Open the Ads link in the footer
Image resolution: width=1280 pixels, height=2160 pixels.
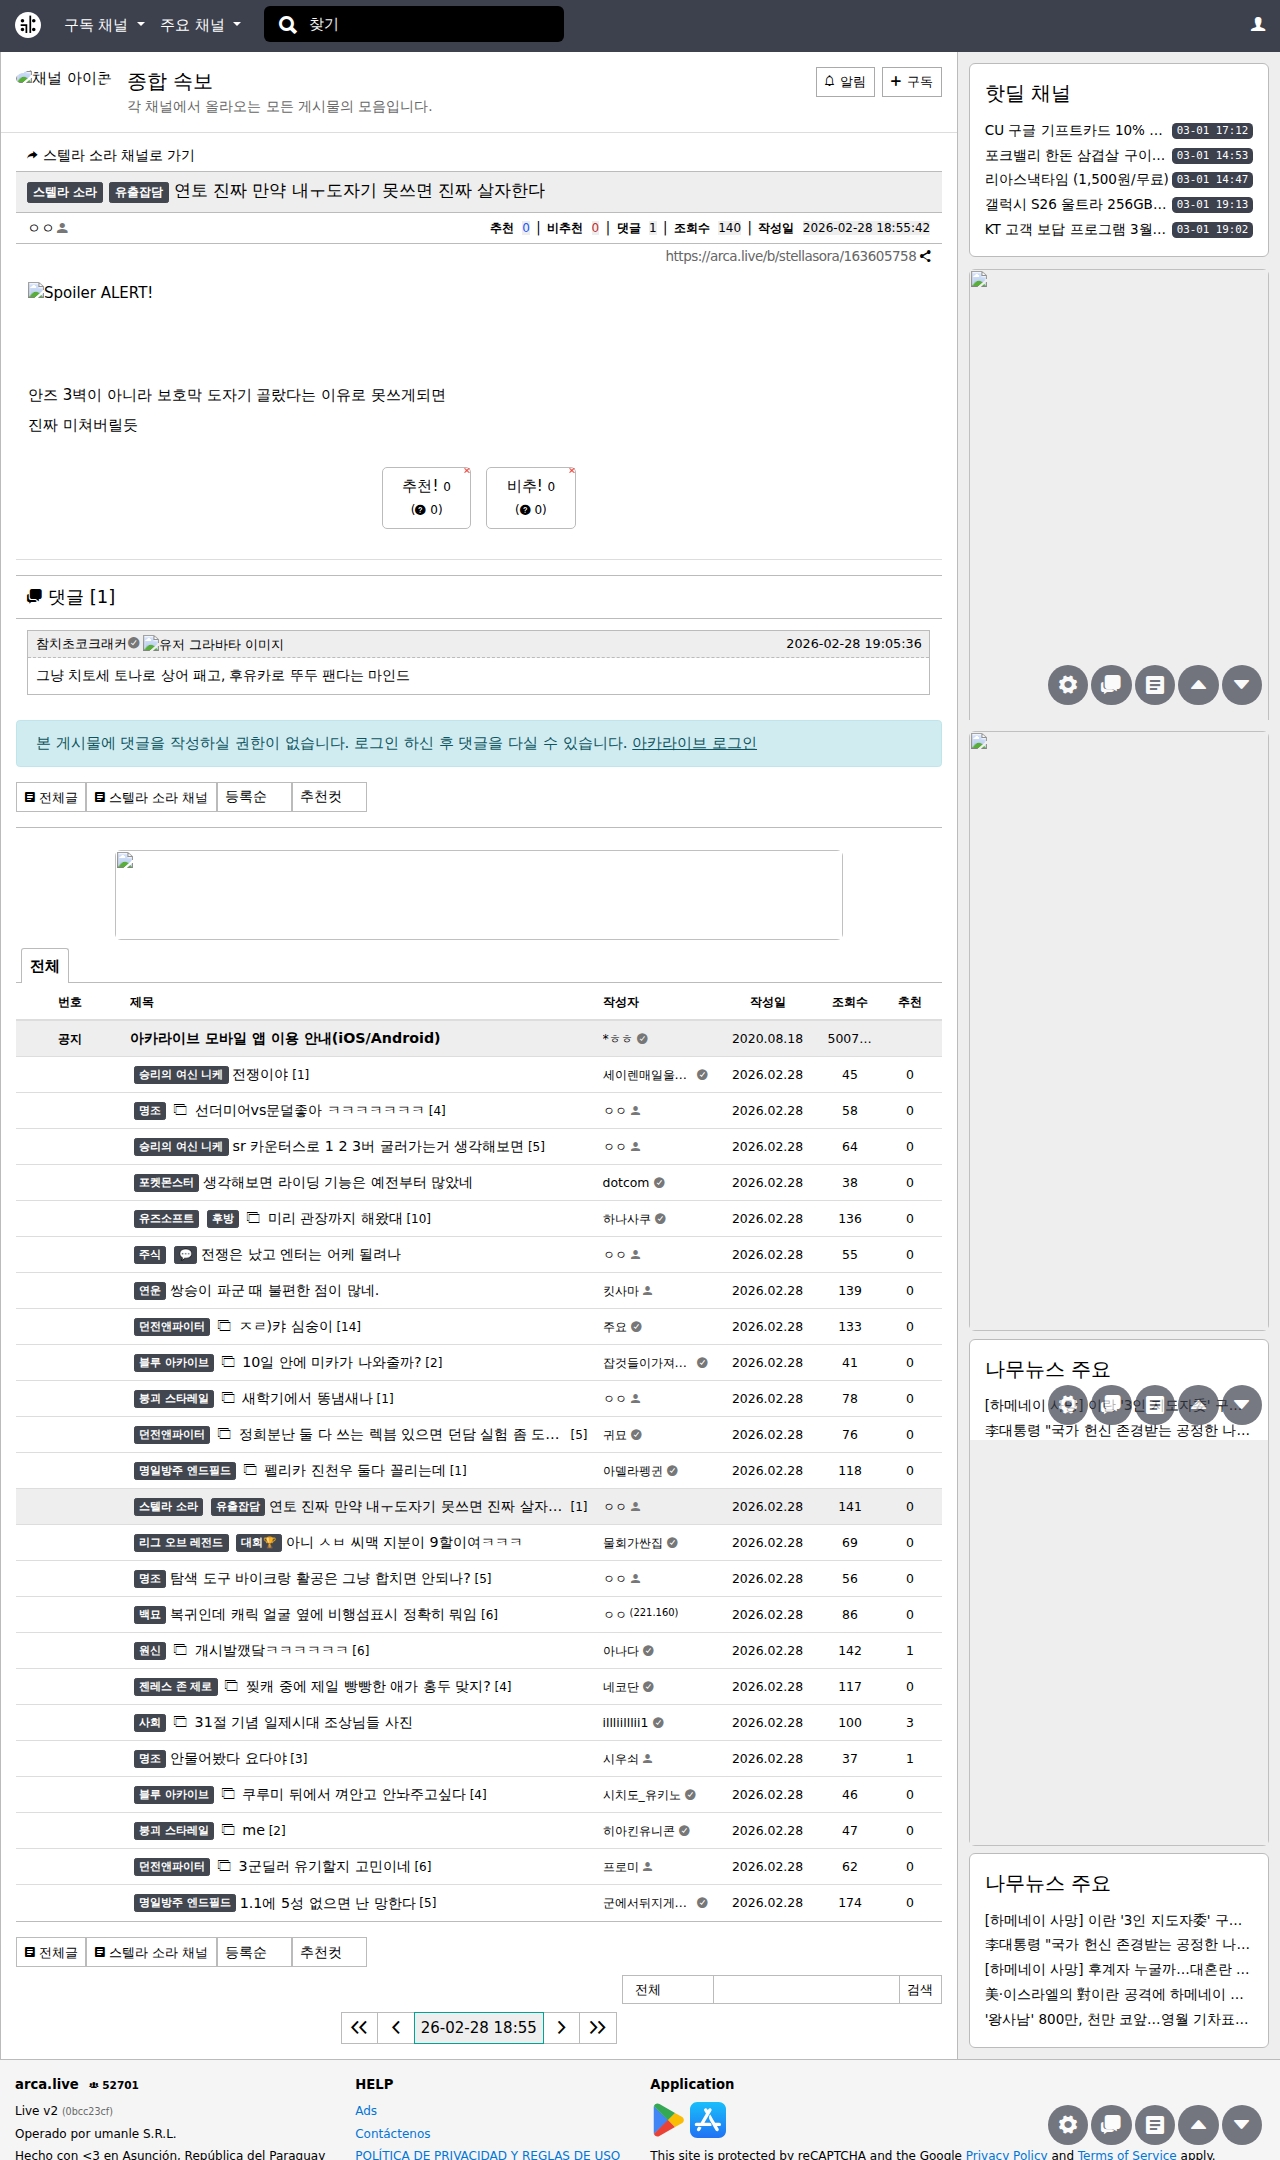click(x=366, y=2110)
